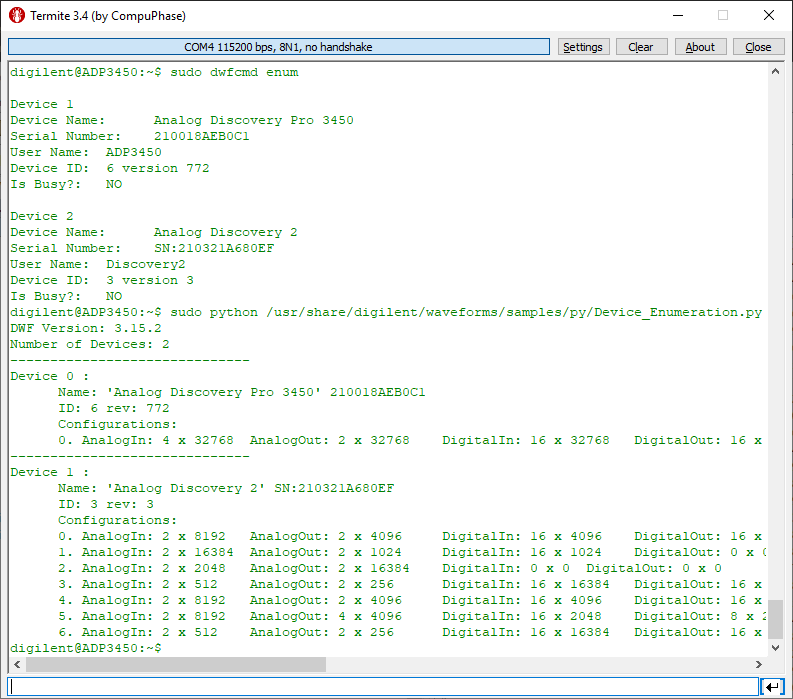Click vertical scrollbar track above the thumb
The image size is (793, 699).
point(775,340)
